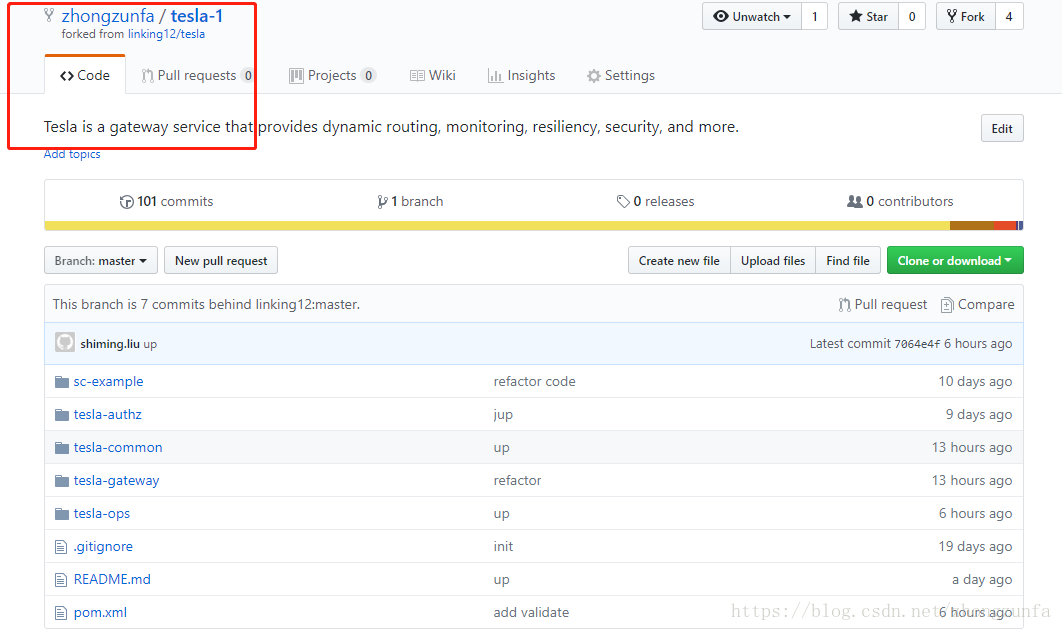Click the fork icon beside zhongzunfa

click(49, 15)
